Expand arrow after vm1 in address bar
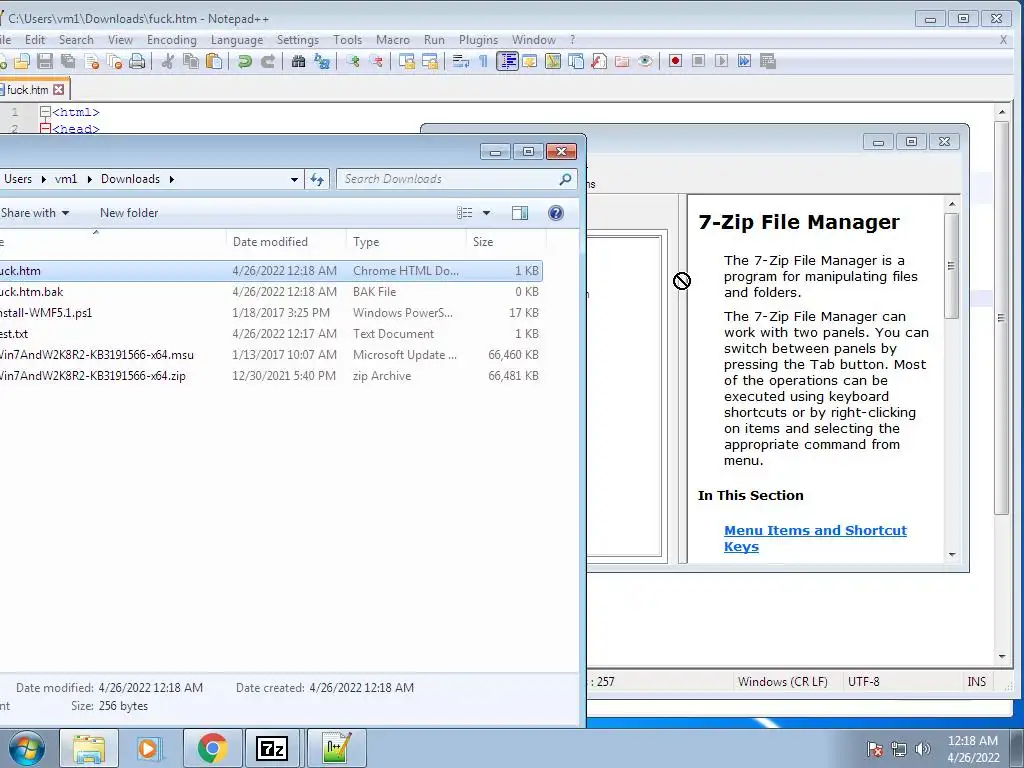 click(x=89, y=179)
